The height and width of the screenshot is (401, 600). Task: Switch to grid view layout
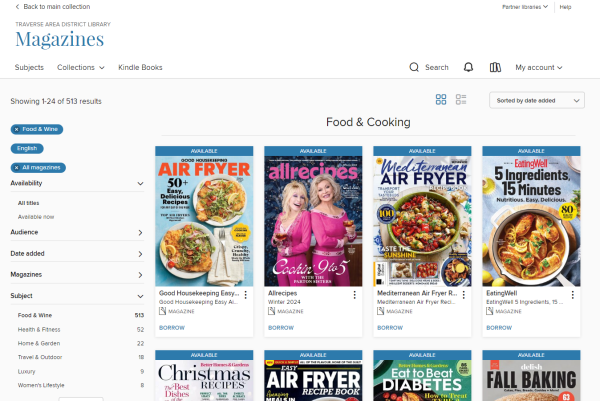(441, 100)
